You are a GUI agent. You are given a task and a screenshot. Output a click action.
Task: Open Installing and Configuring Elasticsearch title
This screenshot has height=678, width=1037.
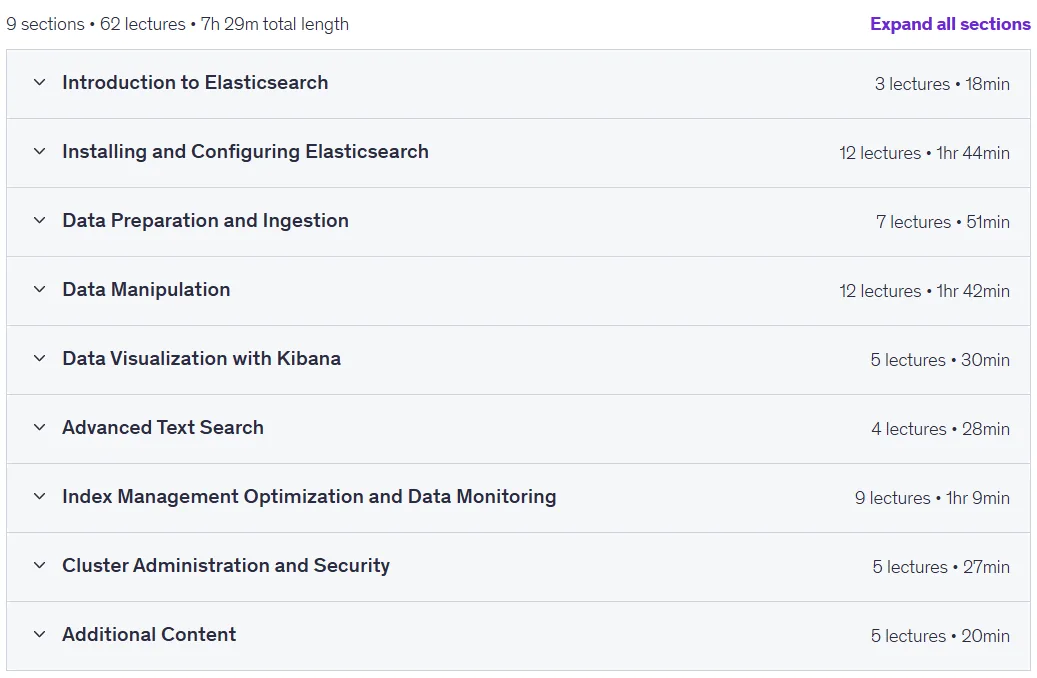(x=245, y=151)
